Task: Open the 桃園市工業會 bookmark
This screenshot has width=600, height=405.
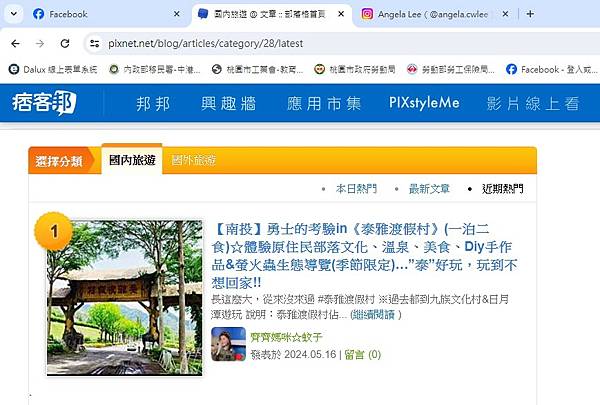Action: coord(258,69)
